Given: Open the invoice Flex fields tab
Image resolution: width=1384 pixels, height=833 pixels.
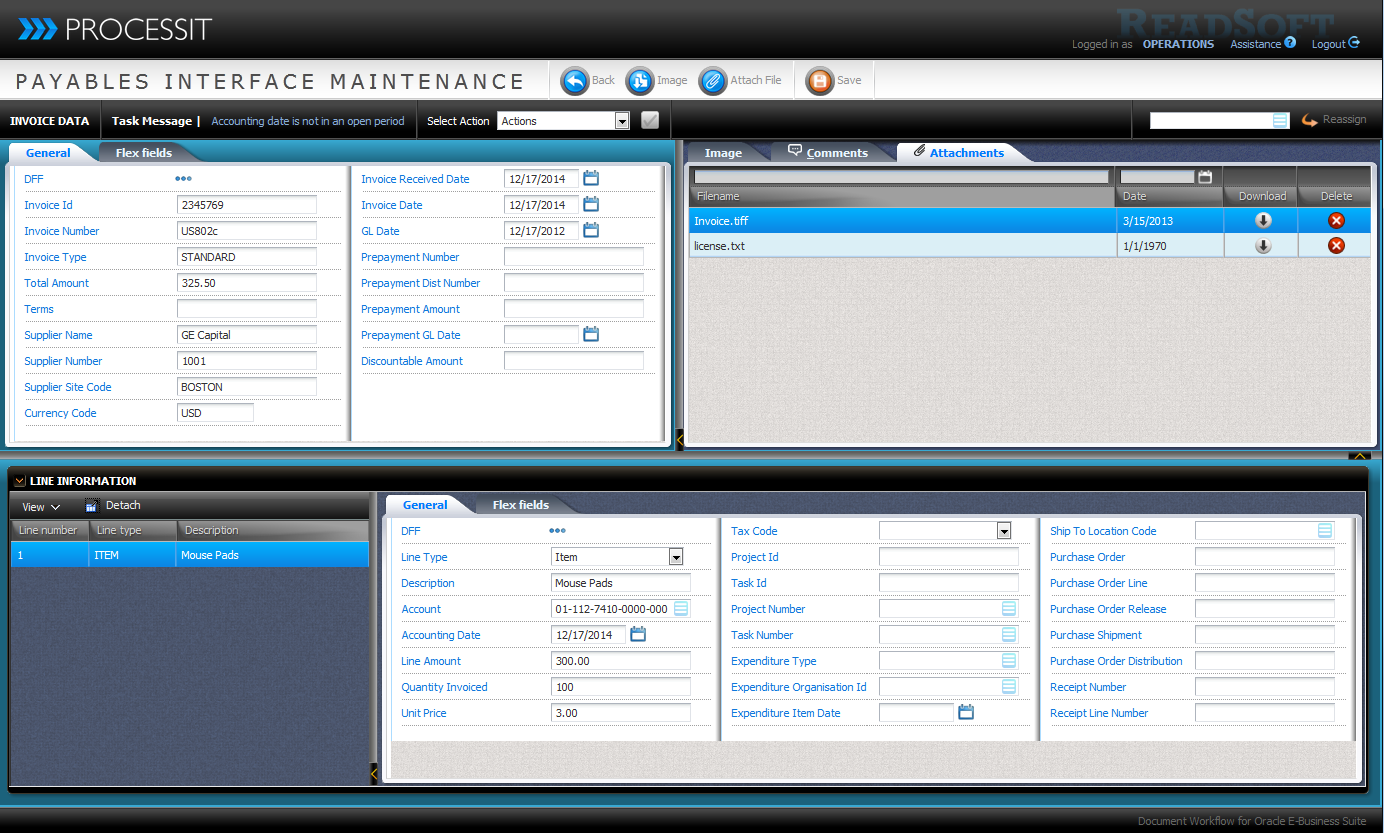Looking at the screenshot, I should coord(144,153).
